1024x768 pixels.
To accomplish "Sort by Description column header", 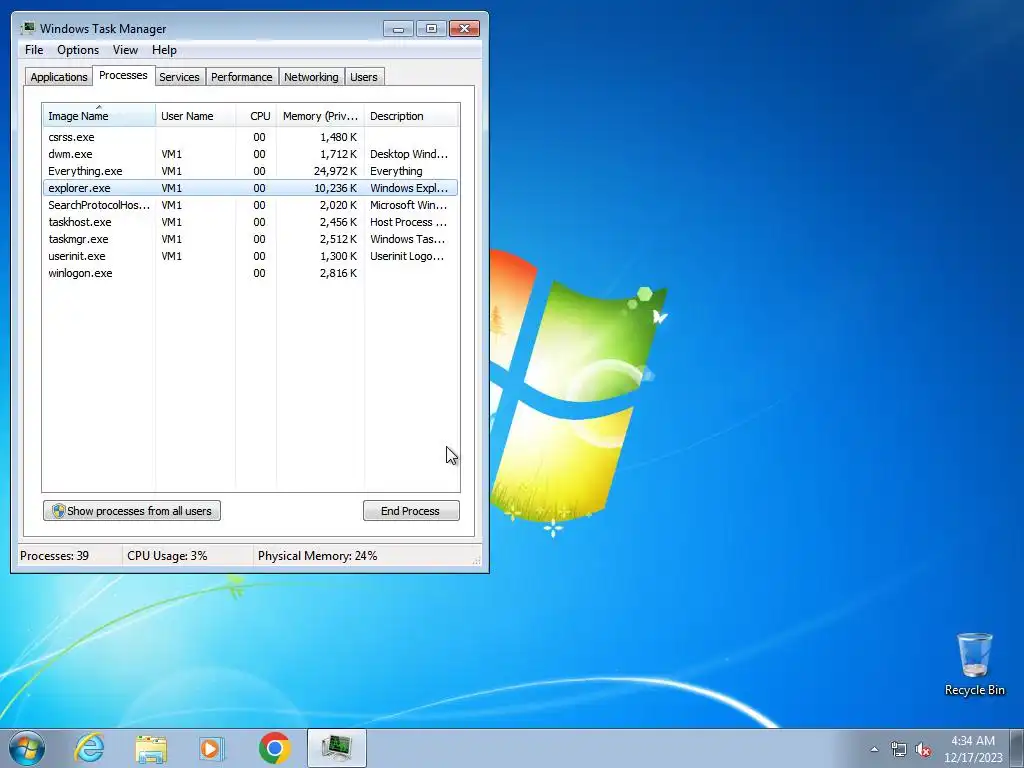I will (x=411, y=116).
